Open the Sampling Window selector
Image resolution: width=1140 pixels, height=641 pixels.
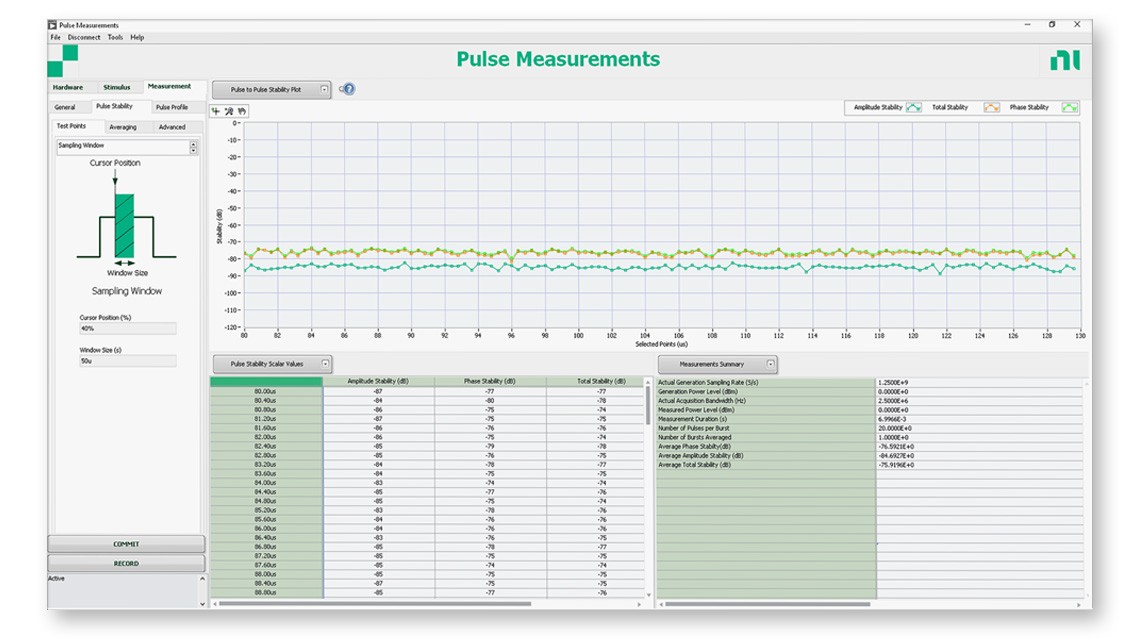[x=122, y=146]
